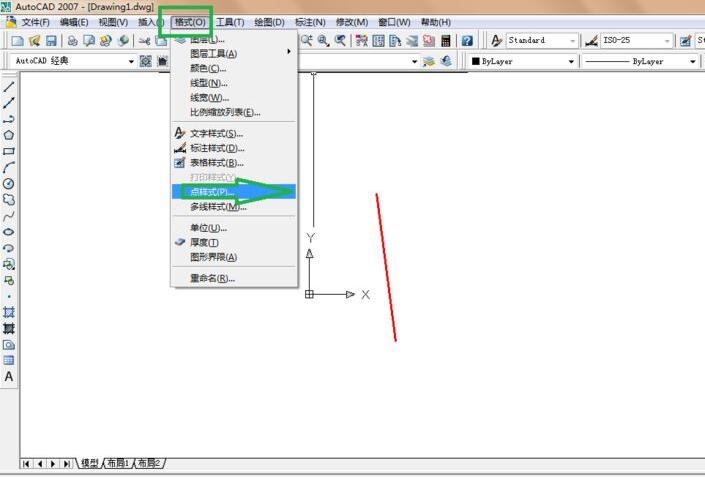Image resolution: width=705 pixels, height=477 pixels.
Task: Select the Polyline tool
Action: pos(9,119)
